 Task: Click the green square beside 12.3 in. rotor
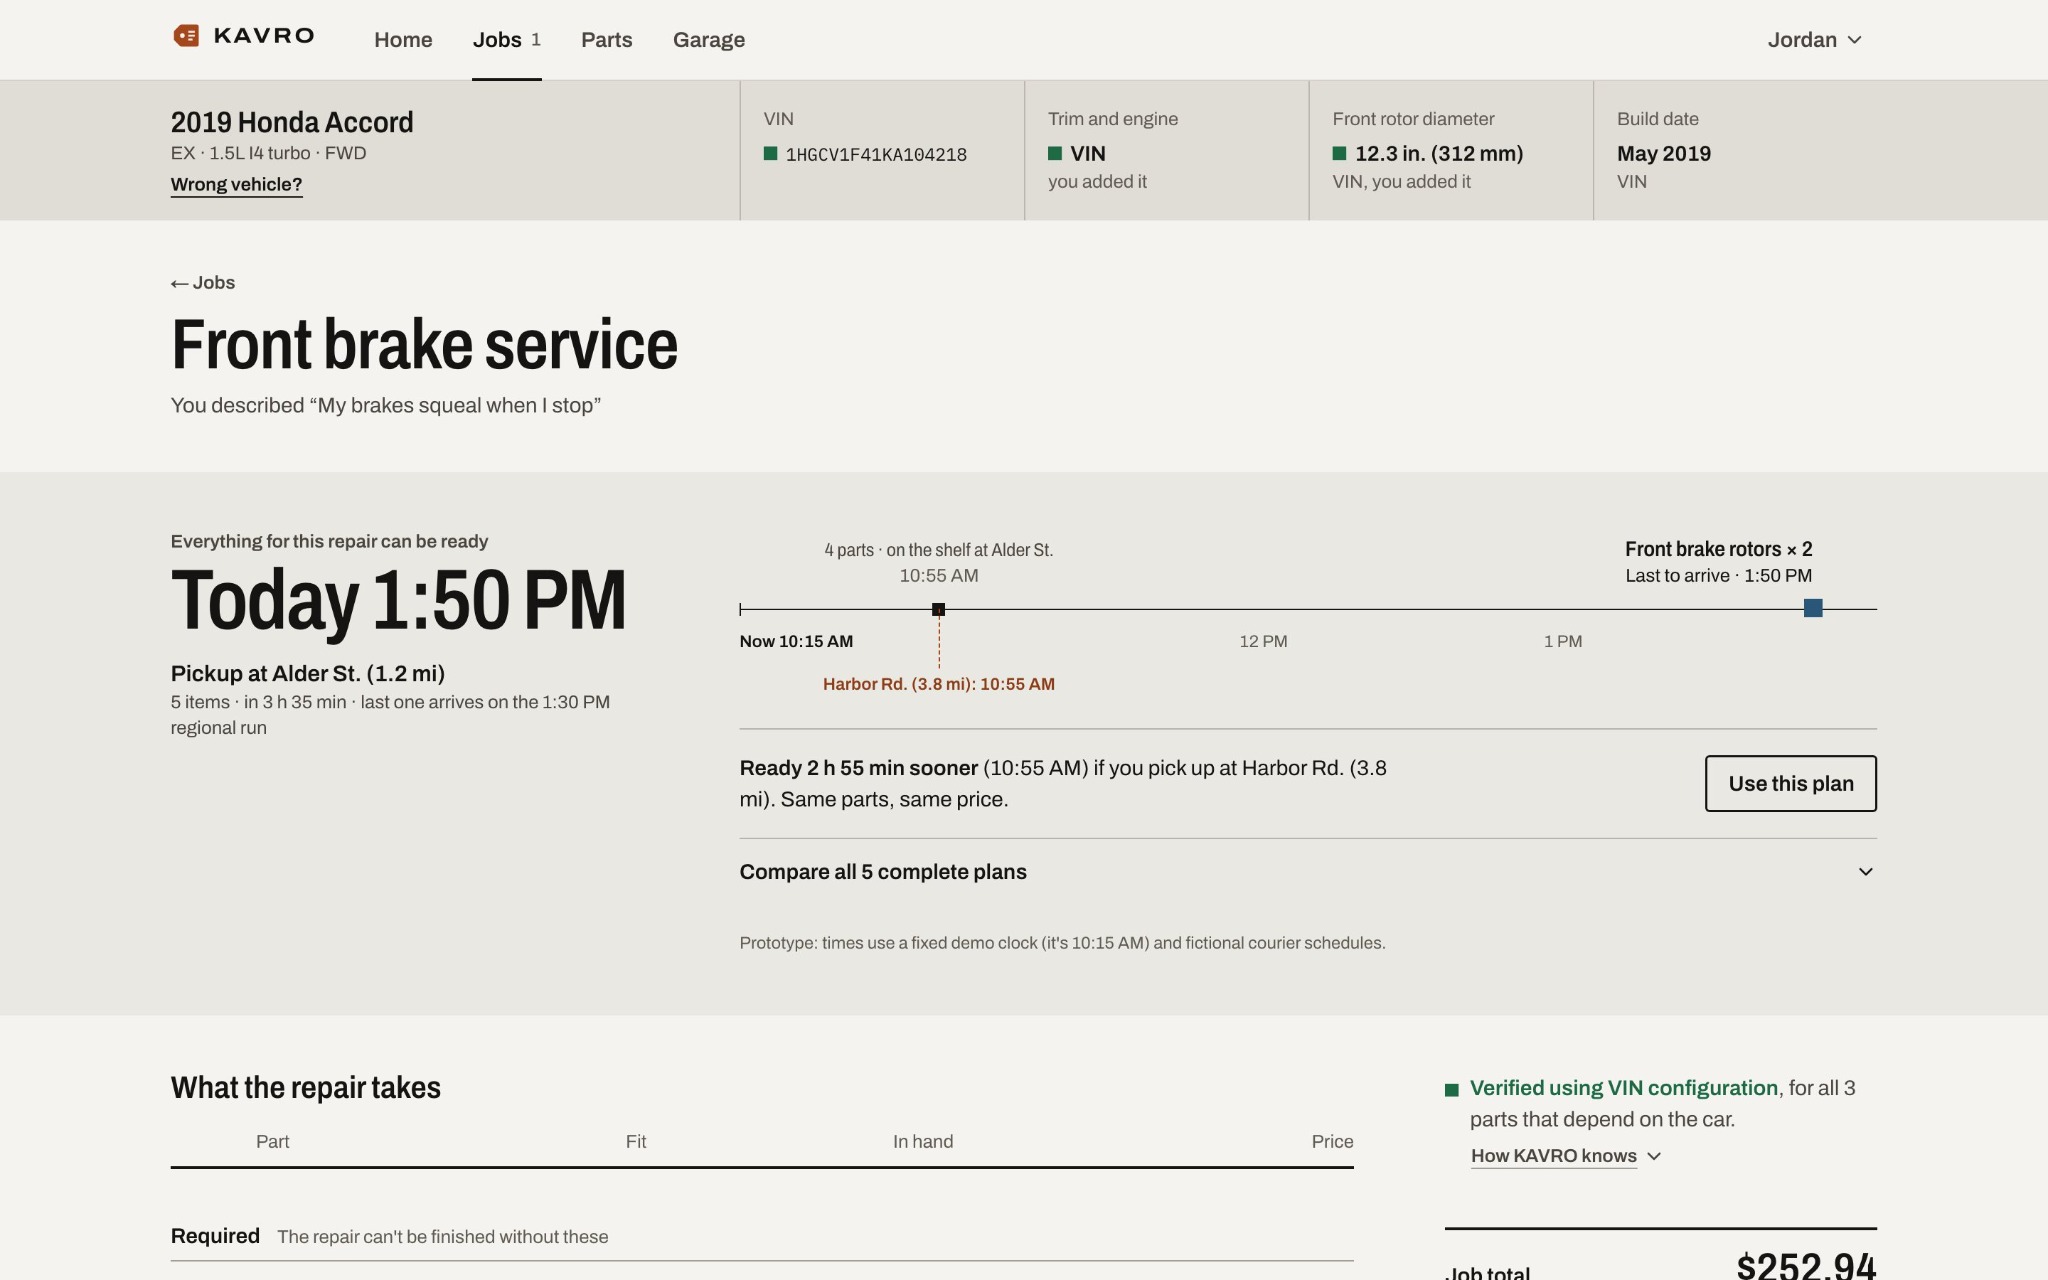(1339, 154)
